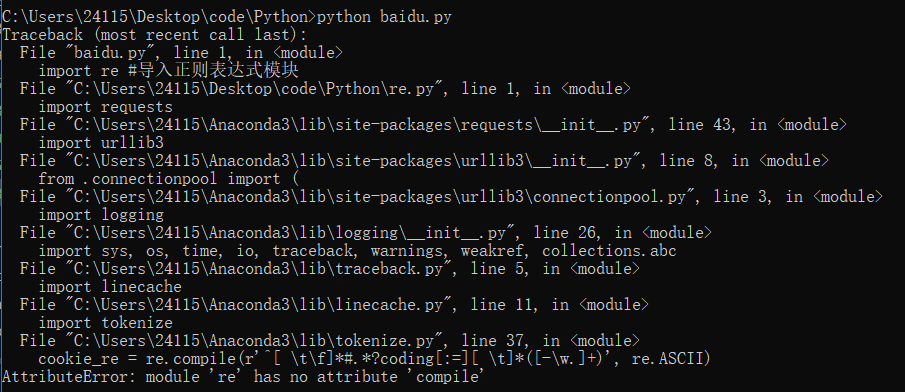Click the logging\__init__.py line 26 entry
The width and height of the screenshot is (905, 392).
[365, 233]
